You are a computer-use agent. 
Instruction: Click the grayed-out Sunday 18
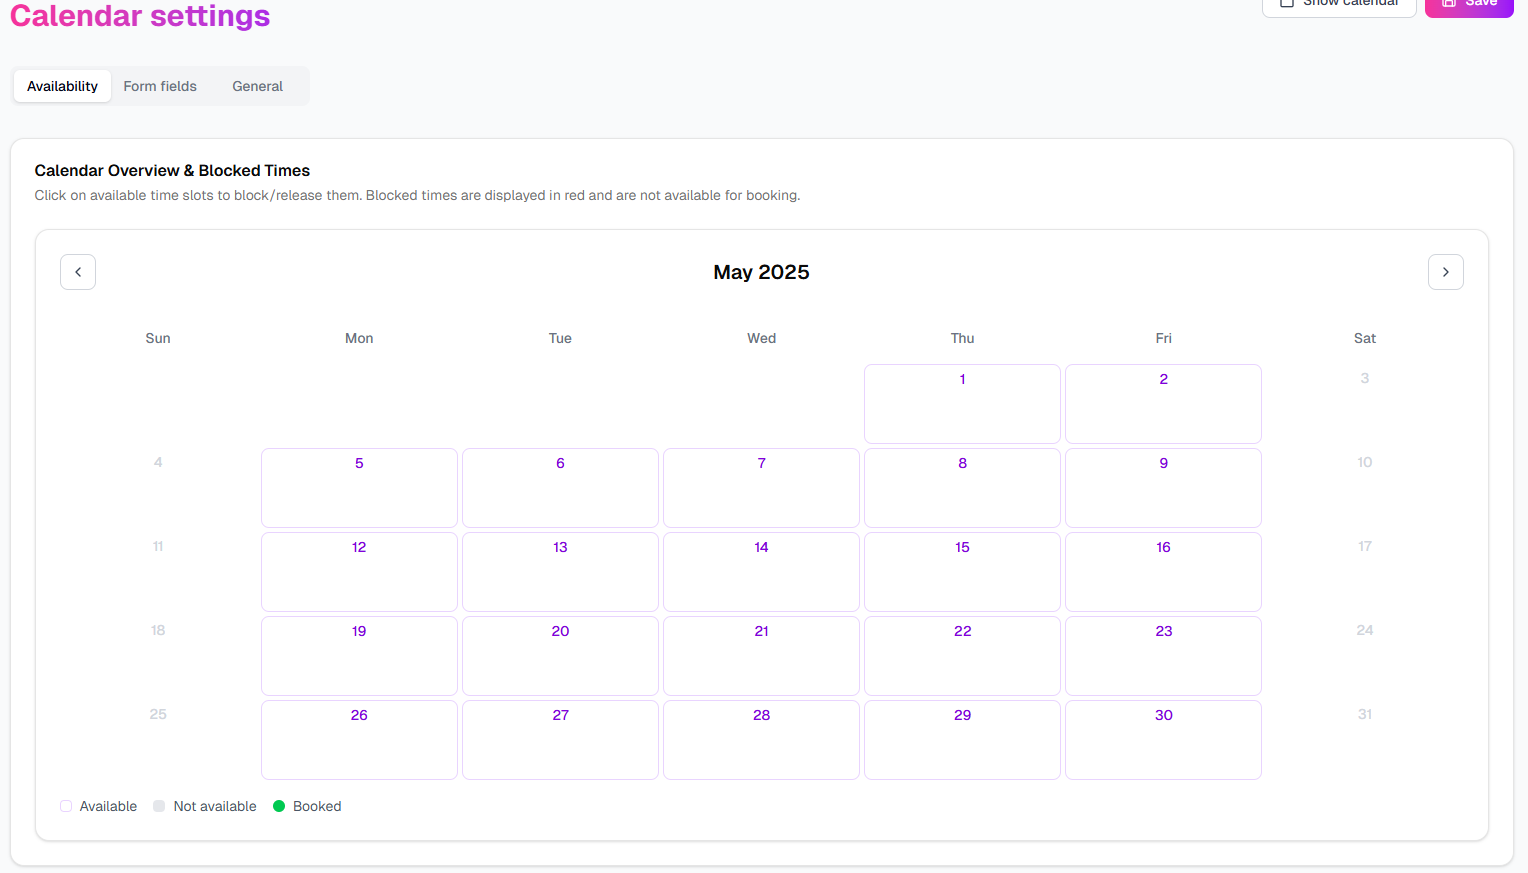(x=158, y=630)
